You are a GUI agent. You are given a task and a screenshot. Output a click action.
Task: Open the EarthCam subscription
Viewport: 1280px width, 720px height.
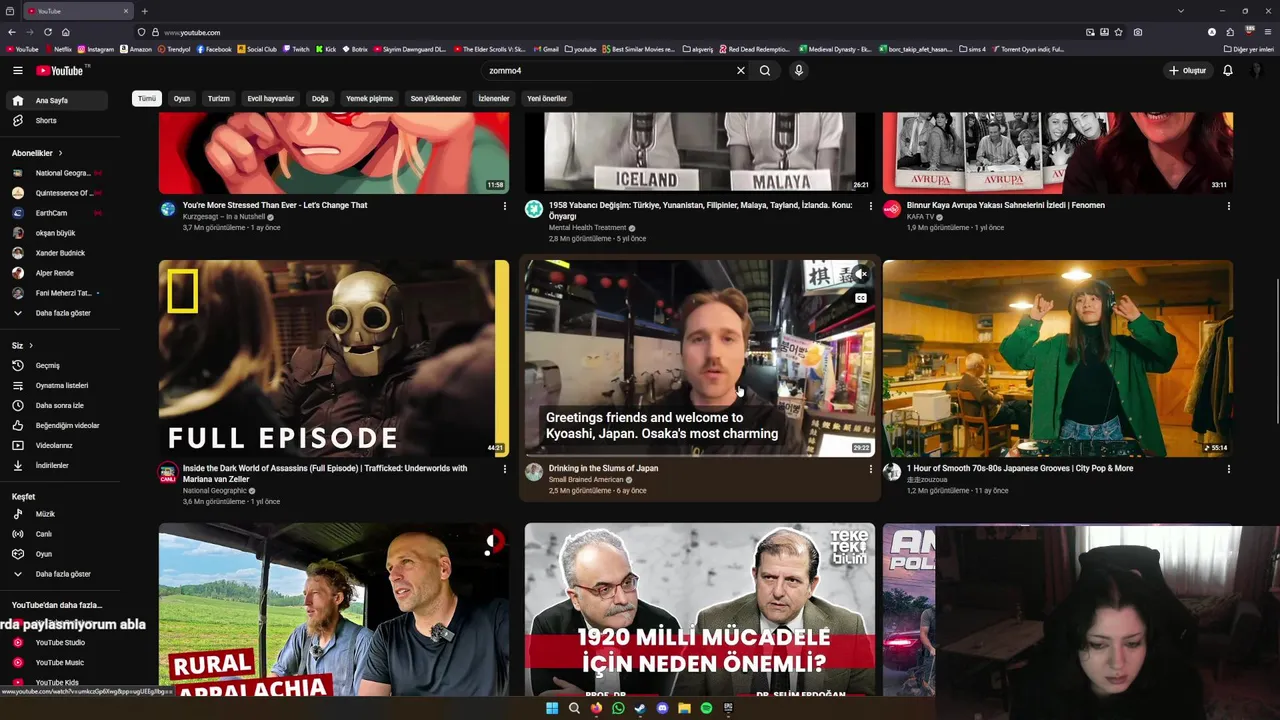pyautogui.click(x=56, y=213)
